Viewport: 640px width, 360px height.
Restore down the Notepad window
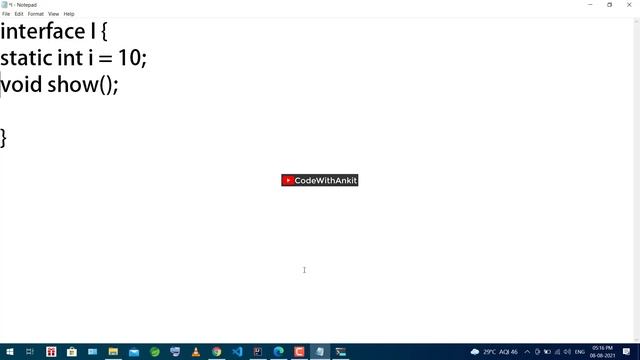click(x=609, y=4)
